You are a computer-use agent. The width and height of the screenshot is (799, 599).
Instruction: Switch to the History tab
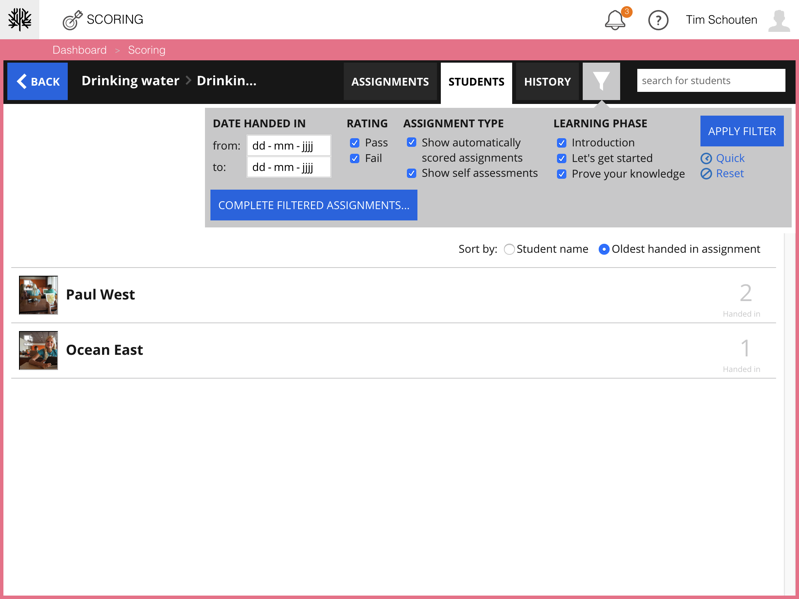pos(547,81)
